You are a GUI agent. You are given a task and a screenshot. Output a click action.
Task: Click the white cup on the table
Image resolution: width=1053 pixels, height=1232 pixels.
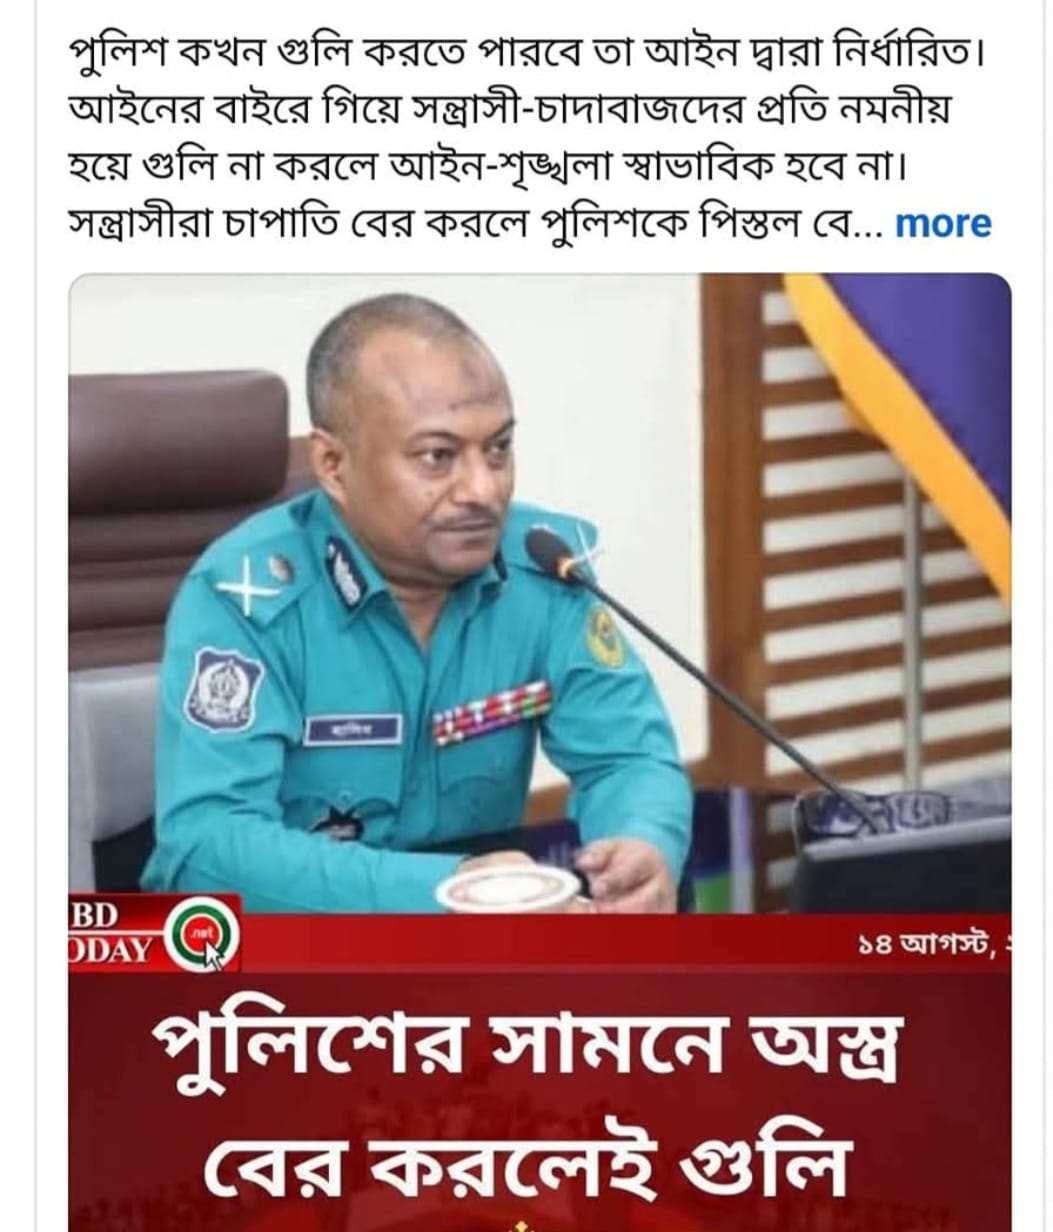[508, 885]
